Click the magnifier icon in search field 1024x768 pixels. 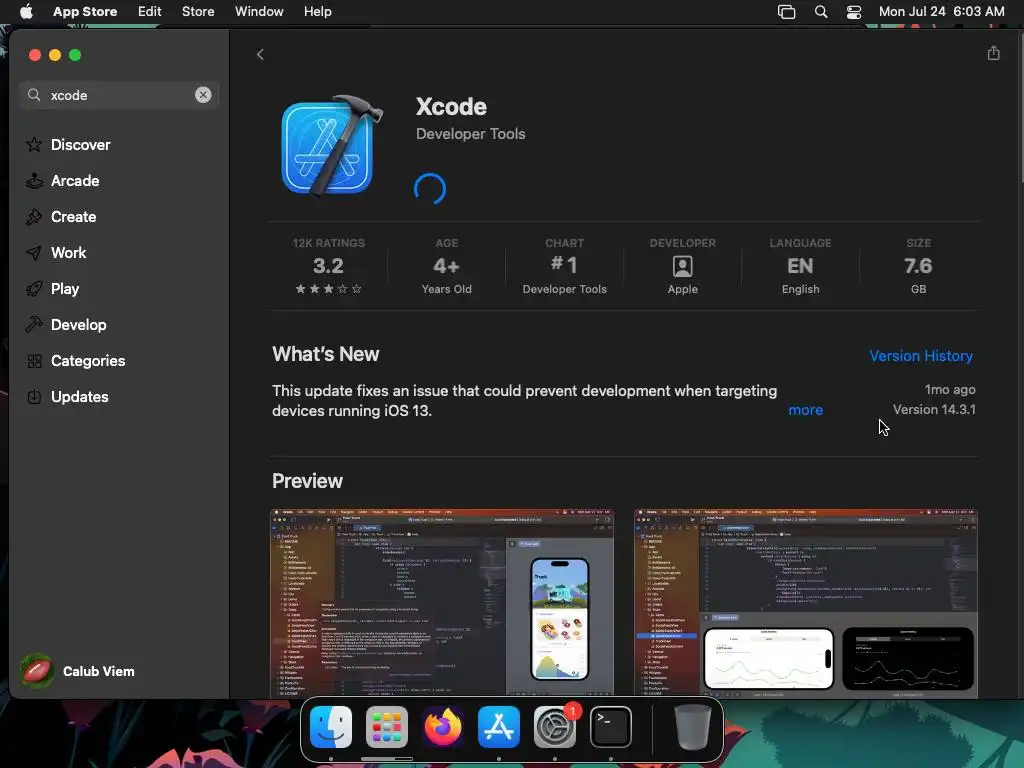pos(34,95)
